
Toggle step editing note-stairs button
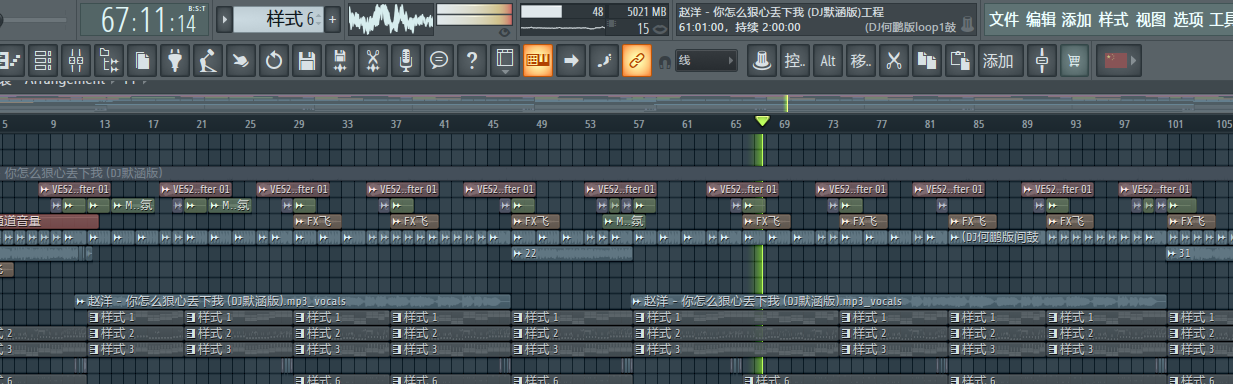(x=603, y=61)
